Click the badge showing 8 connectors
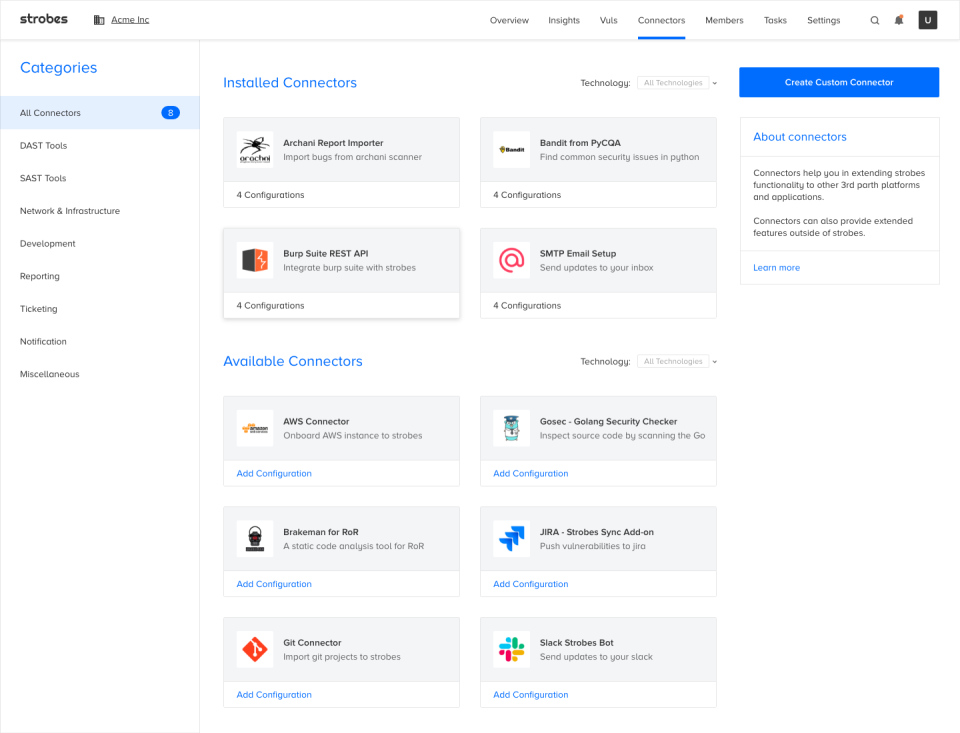 170,113
